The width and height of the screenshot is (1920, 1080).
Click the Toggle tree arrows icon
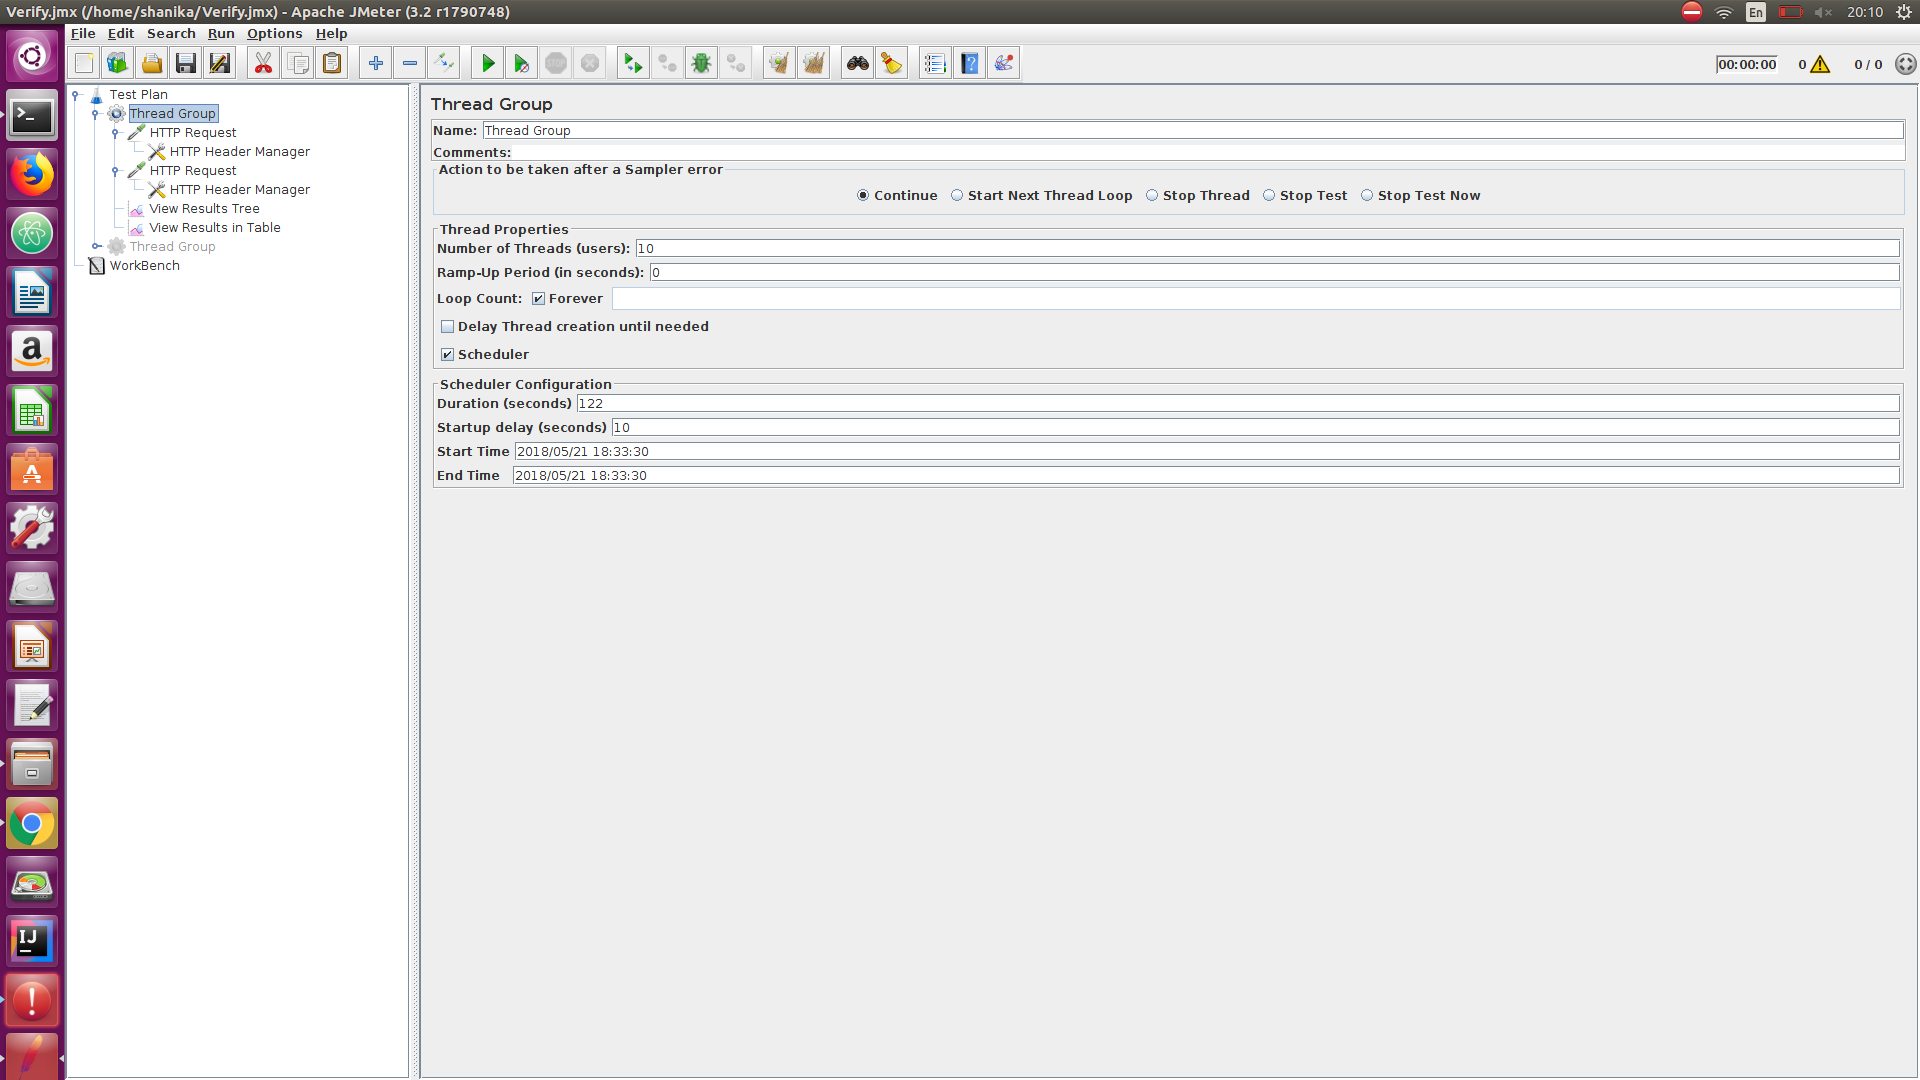point(443,64)
